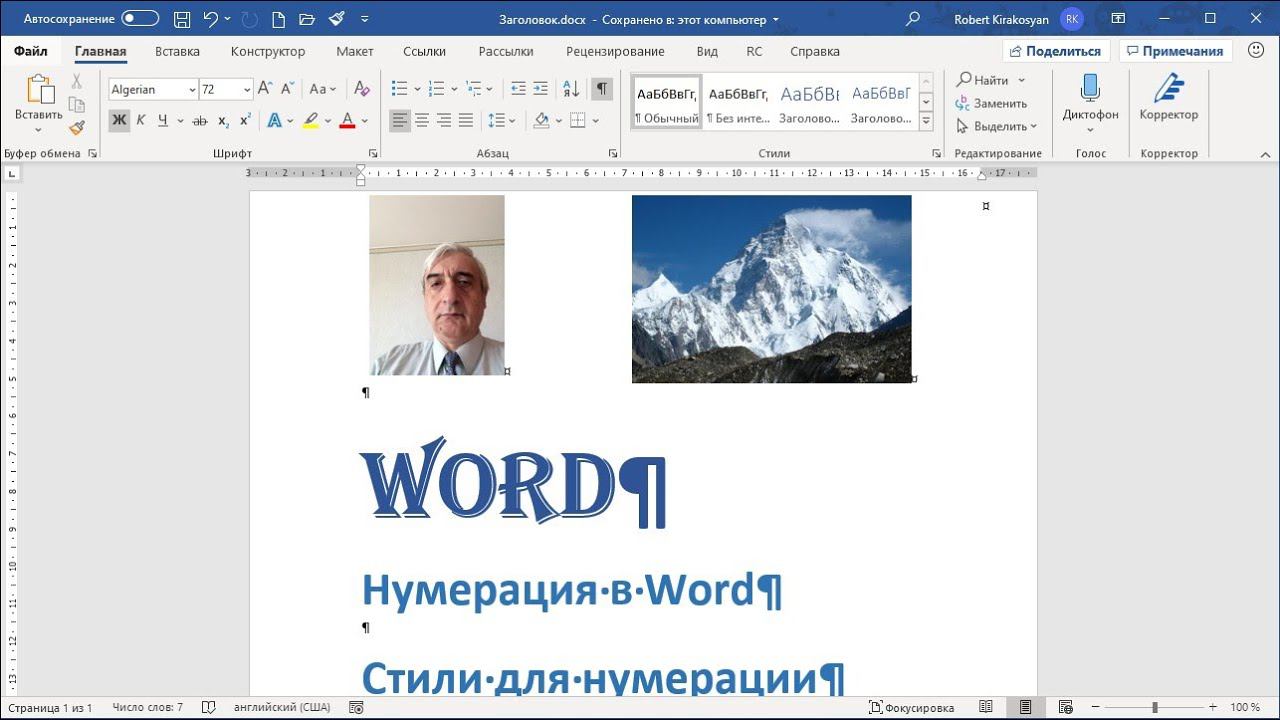Click the mountain photo in document
This screenshot has height=720, width=1280.
point(771,289)
